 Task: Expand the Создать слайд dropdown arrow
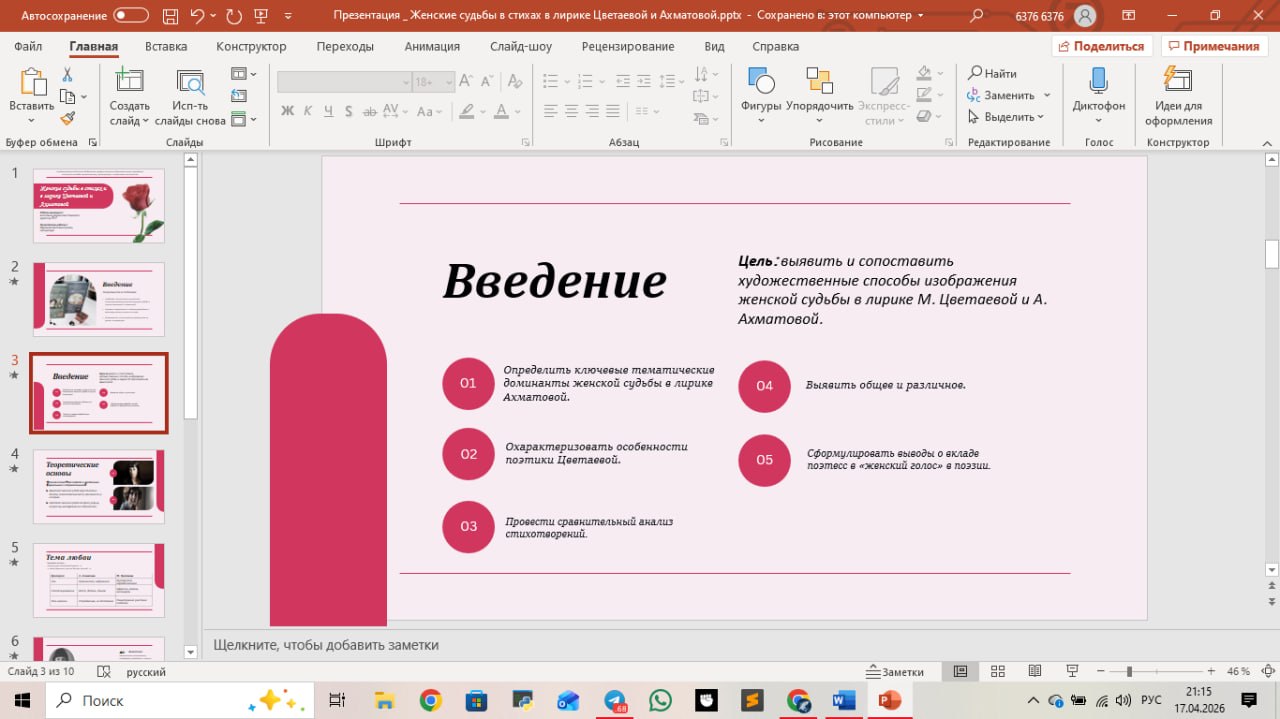(x=145, y=121)
